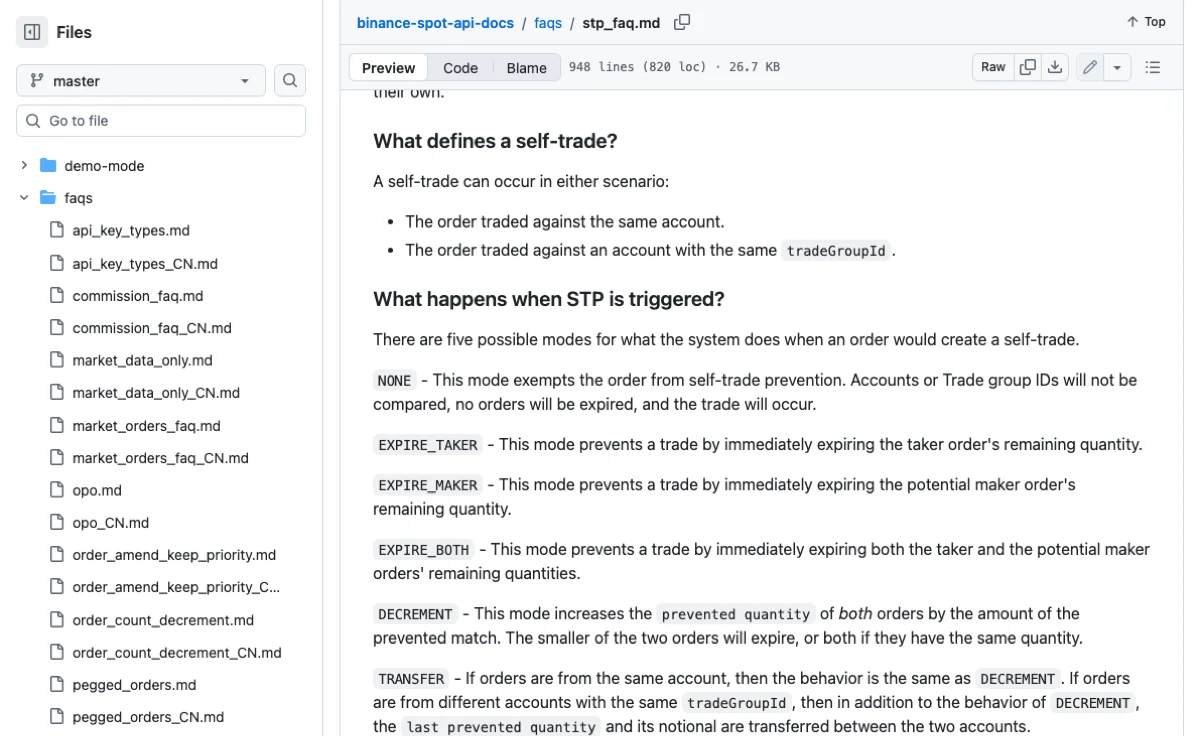Open opo.md file
This screenshot has height=736, width=1200.
(97, 490)
